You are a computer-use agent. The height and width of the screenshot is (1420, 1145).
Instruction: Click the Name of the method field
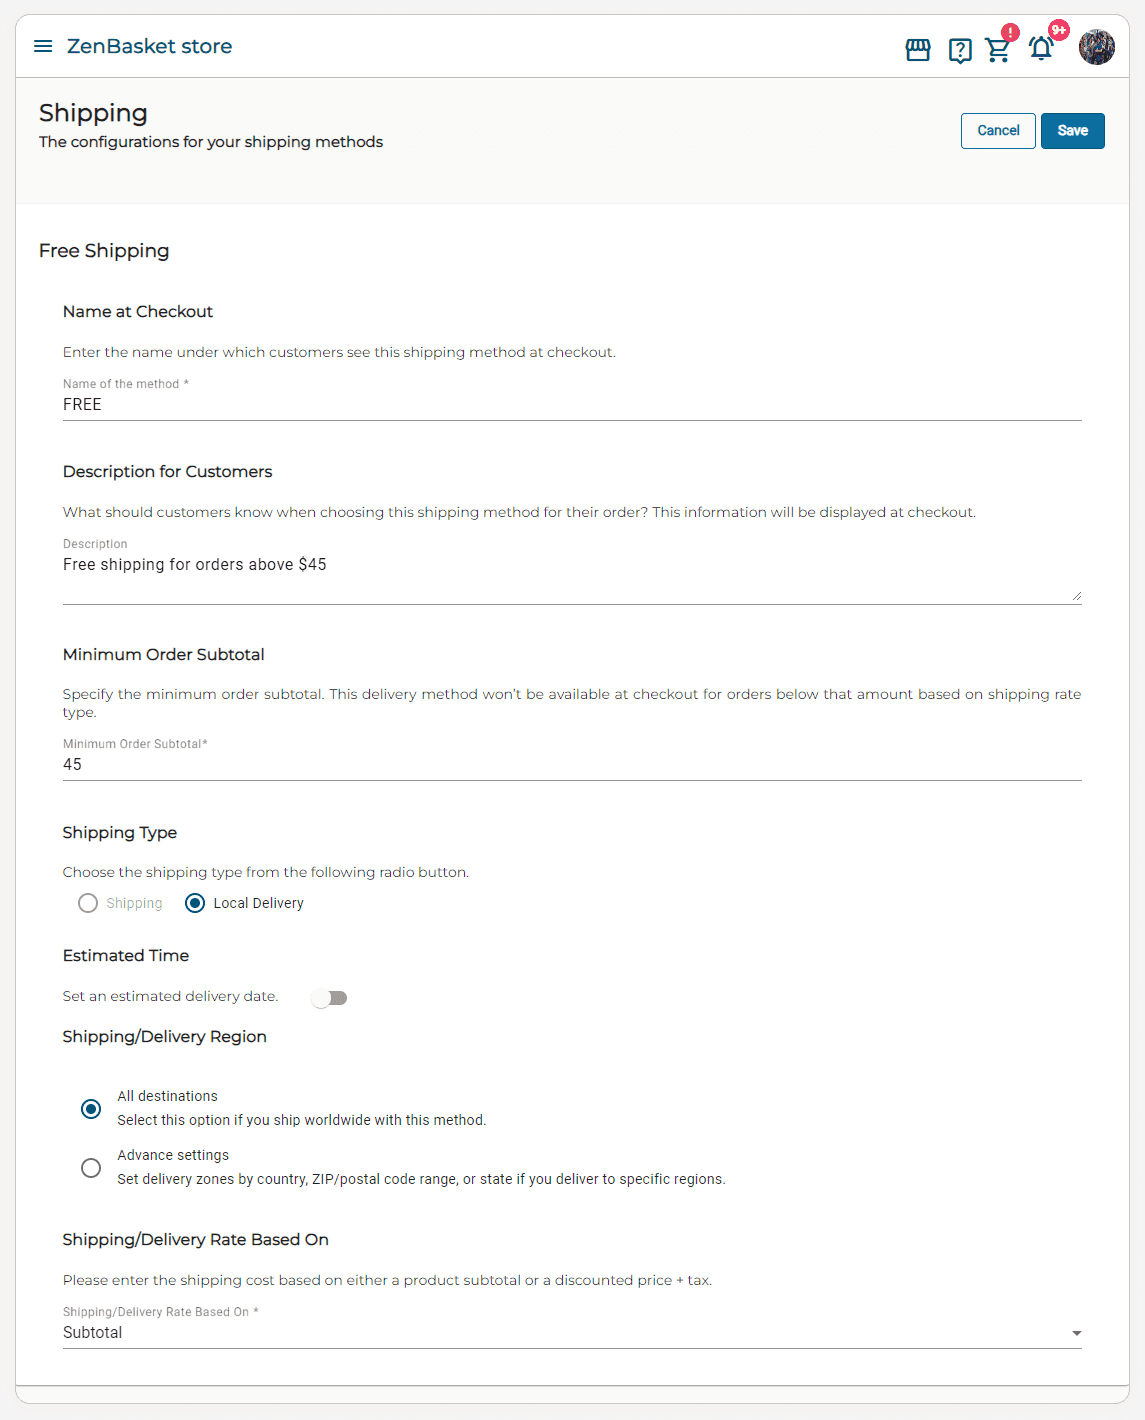point(571,405)
